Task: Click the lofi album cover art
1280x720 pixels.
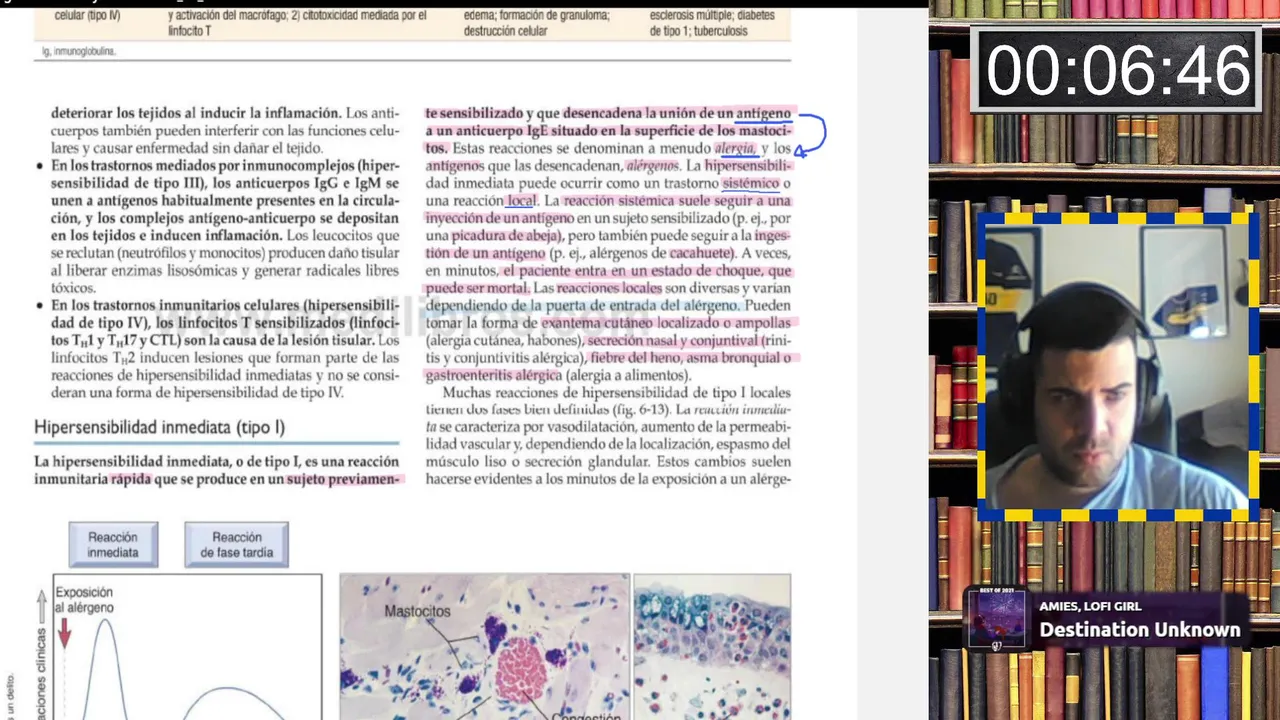Action: coord(996,619)
